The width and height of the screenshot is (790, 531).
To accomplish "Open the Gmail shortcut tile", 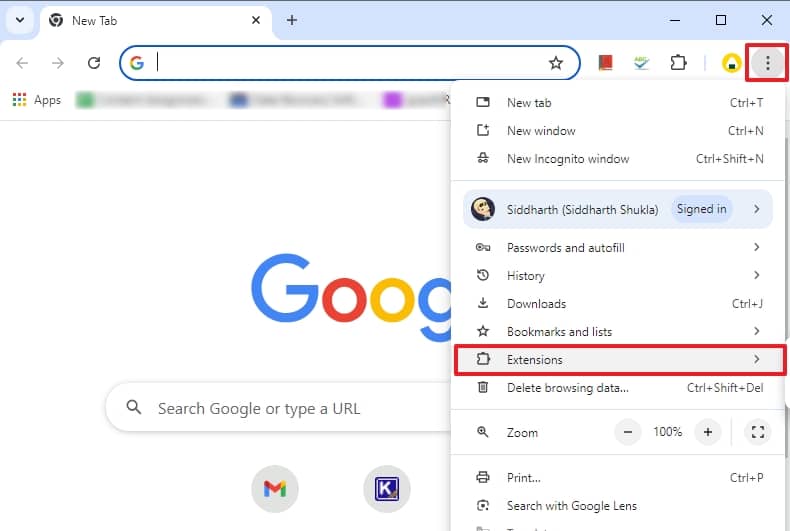I will click(x=275, y=489).
